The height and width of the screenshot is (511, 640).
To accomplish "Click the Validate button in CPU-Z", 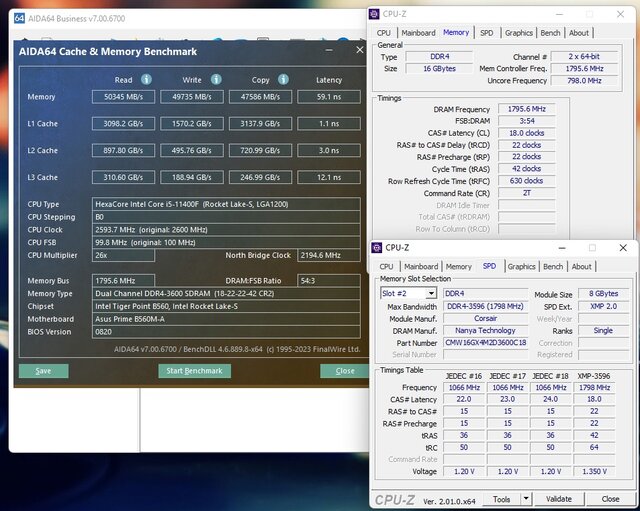I will pos(558,499).
